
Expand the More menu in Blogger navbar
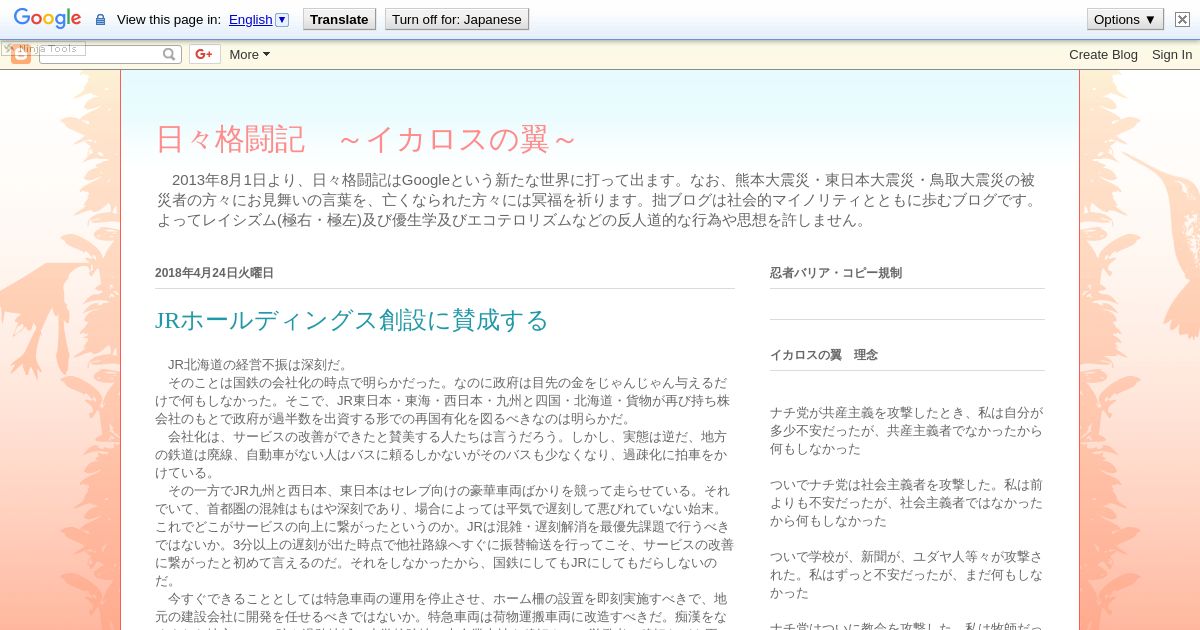pos(249,54)
